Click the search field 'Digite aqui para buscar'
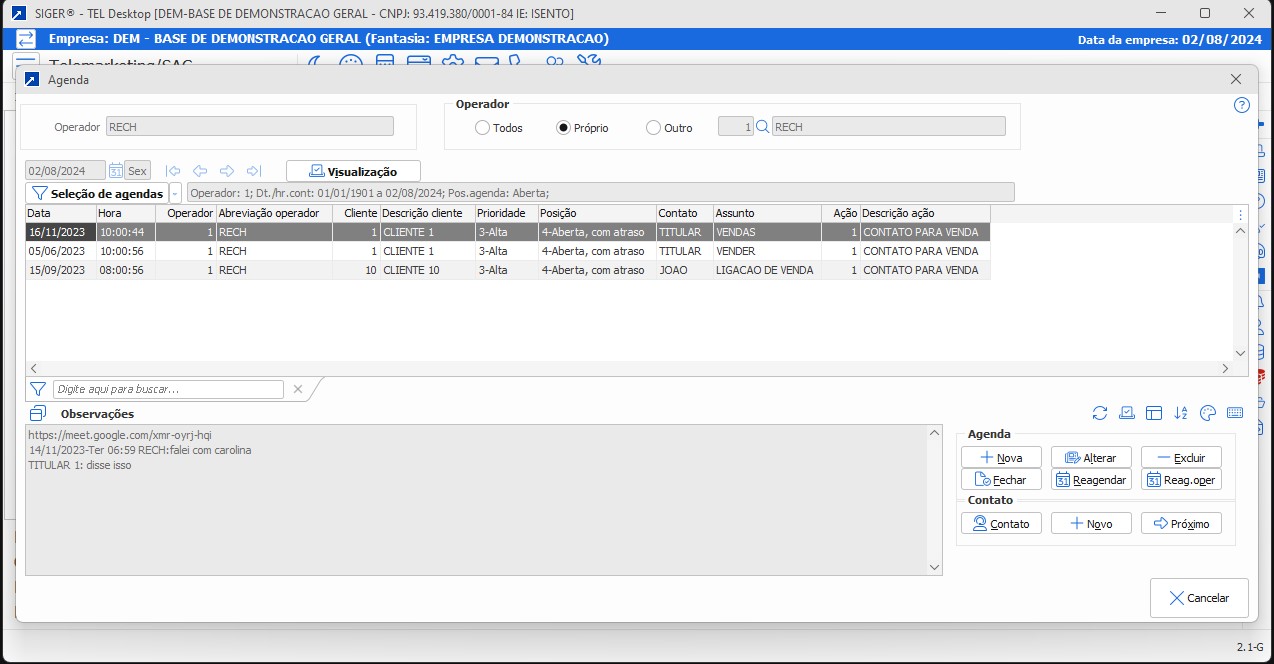The image size is (1274, 664). point(167,389)
